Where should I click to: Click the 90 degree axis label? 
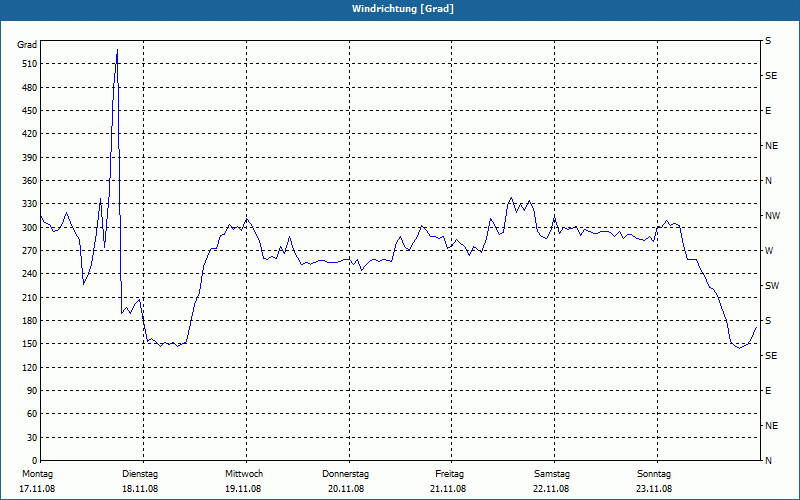coord(32,391)
